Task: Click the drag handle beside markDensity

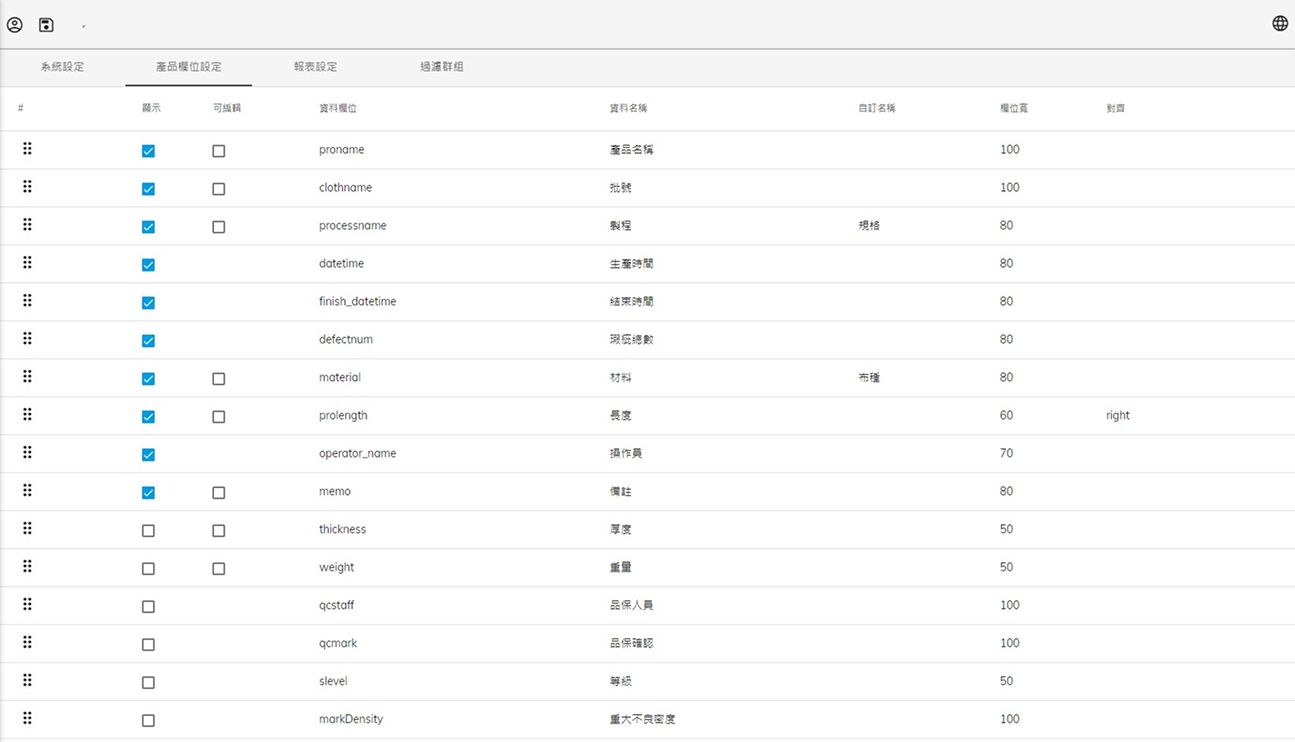Action: (x=27, y=718)
